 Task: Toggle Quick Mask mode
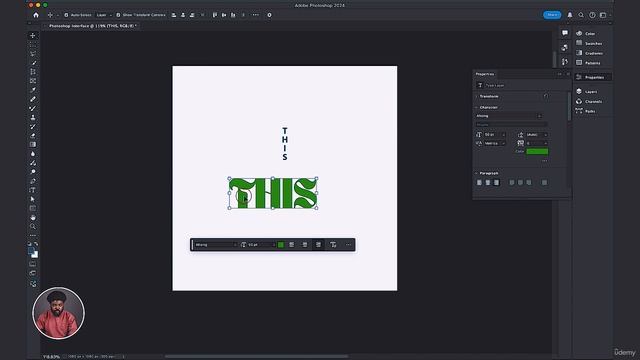click(x=33, y=264)
